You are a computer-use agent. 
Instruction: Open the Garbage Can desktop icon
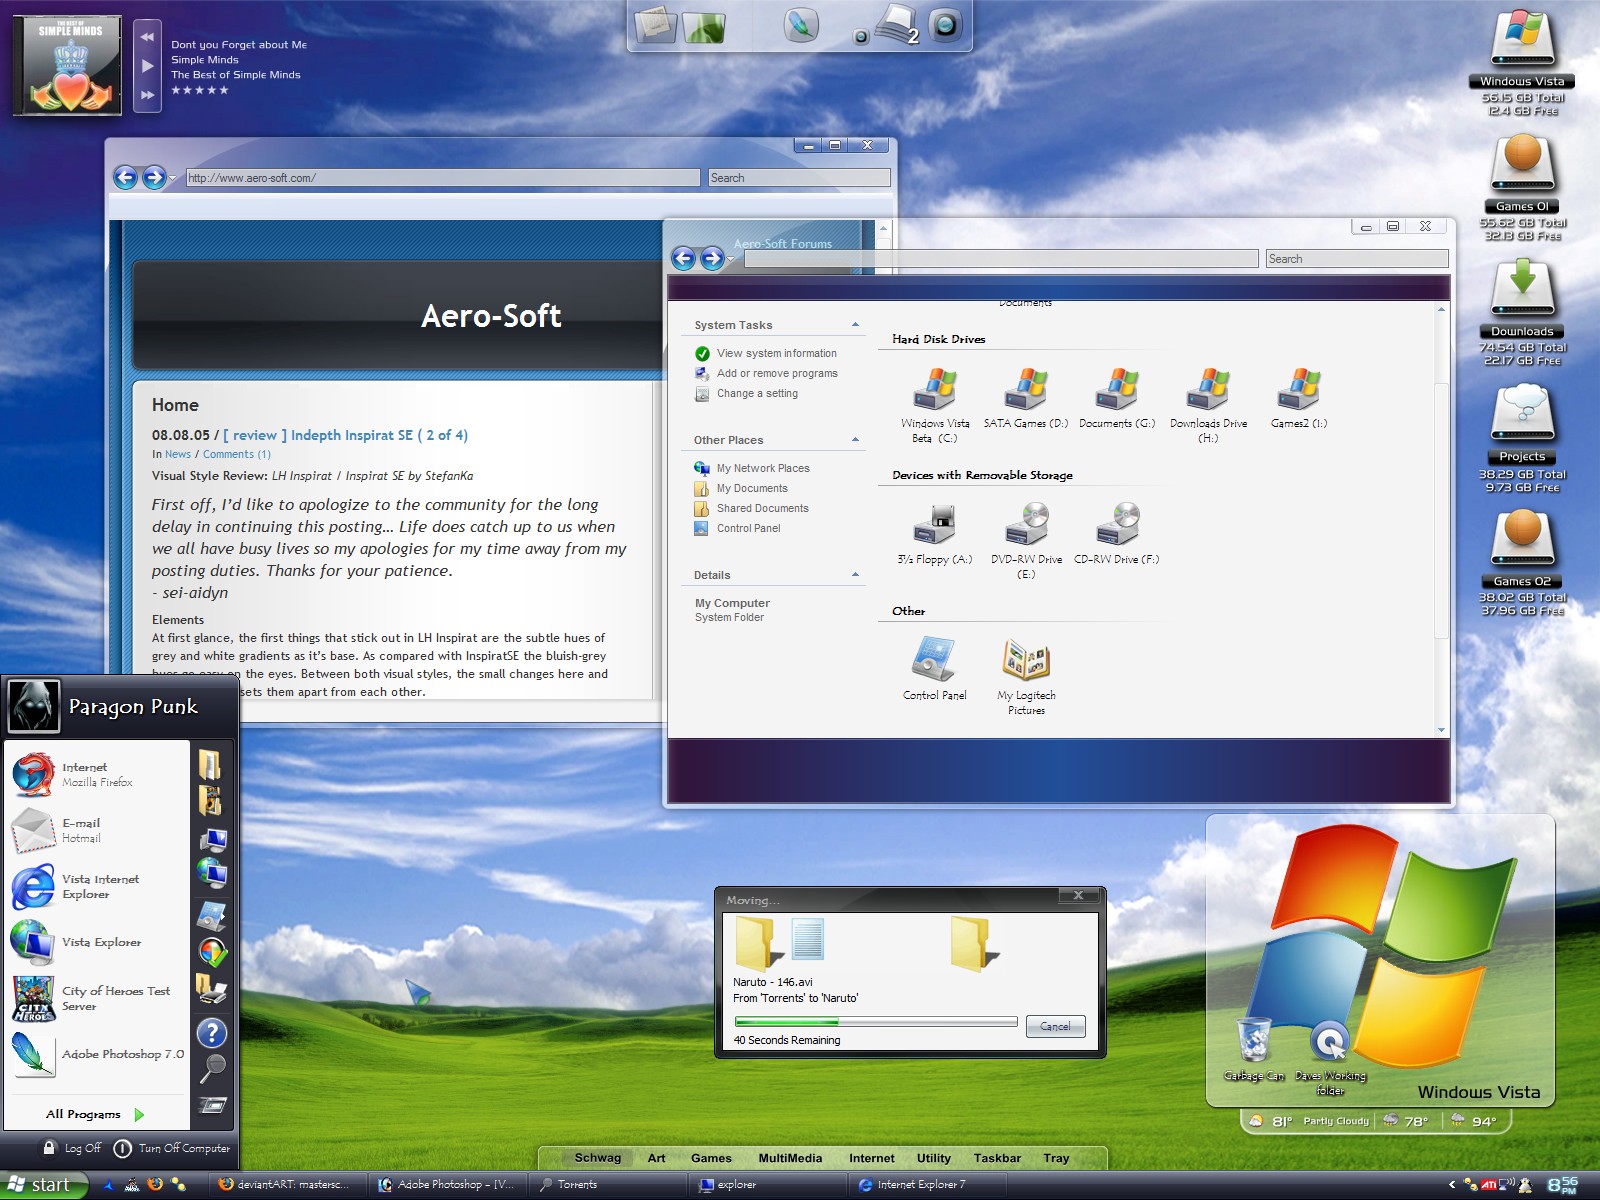pos(1254,1049)
